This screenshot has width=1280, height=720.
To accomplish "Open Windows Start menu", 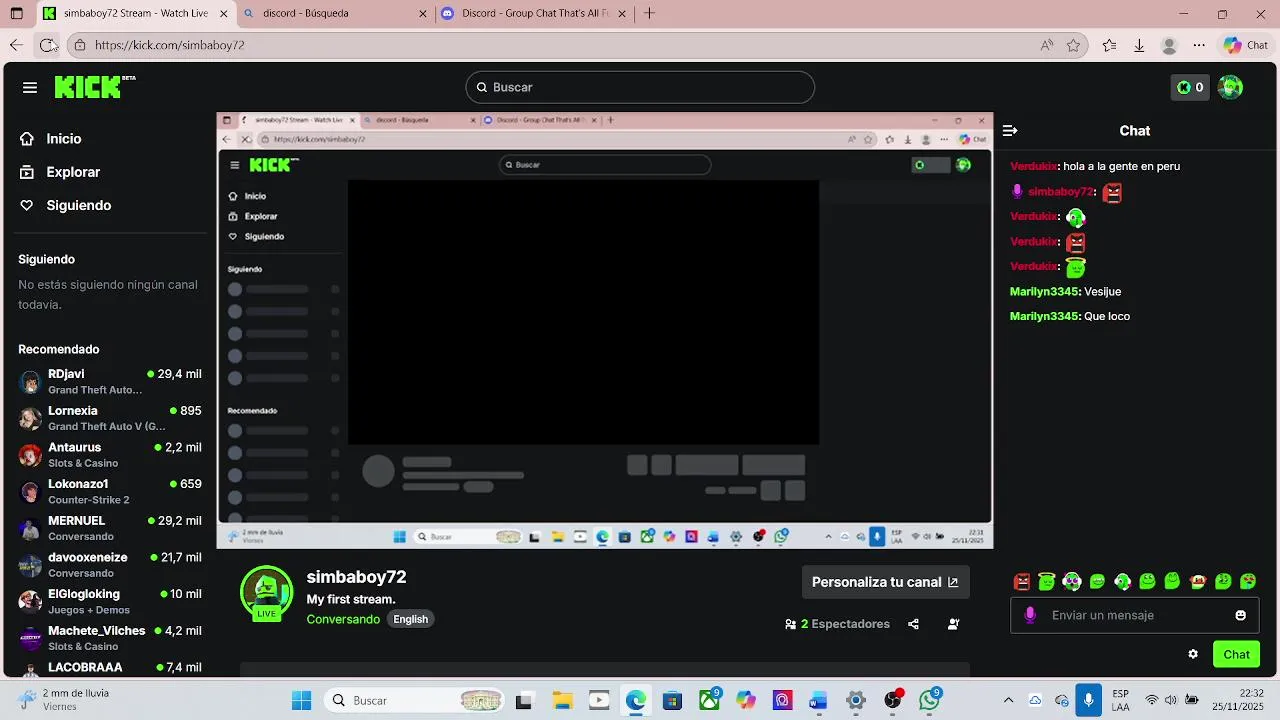I will click(x=301, y=701).
